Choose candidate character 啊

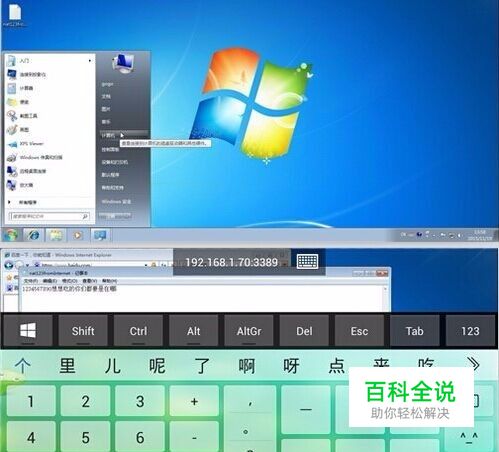pos(247,366)
